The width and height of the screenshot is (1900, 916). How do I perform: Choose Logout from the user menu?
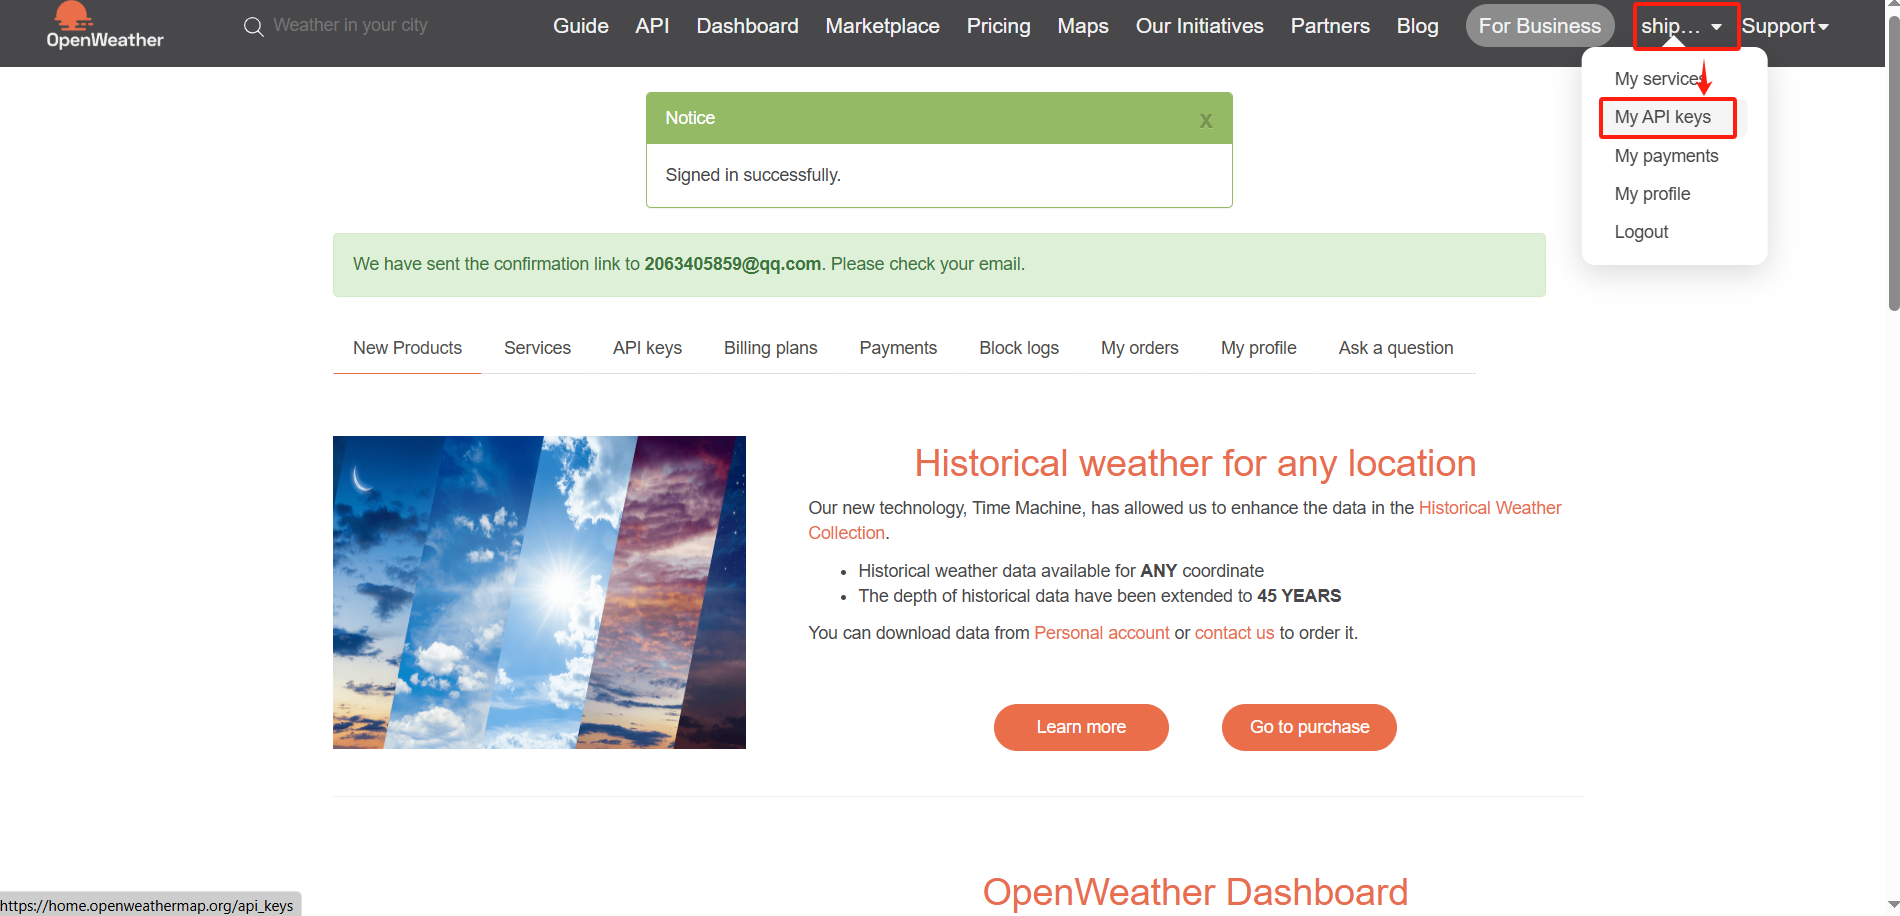click(1641, 232)
